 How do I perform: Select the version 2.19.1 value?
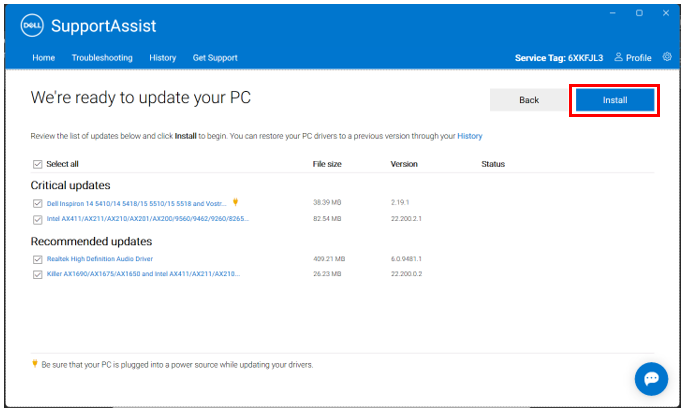tap(400, 202)
